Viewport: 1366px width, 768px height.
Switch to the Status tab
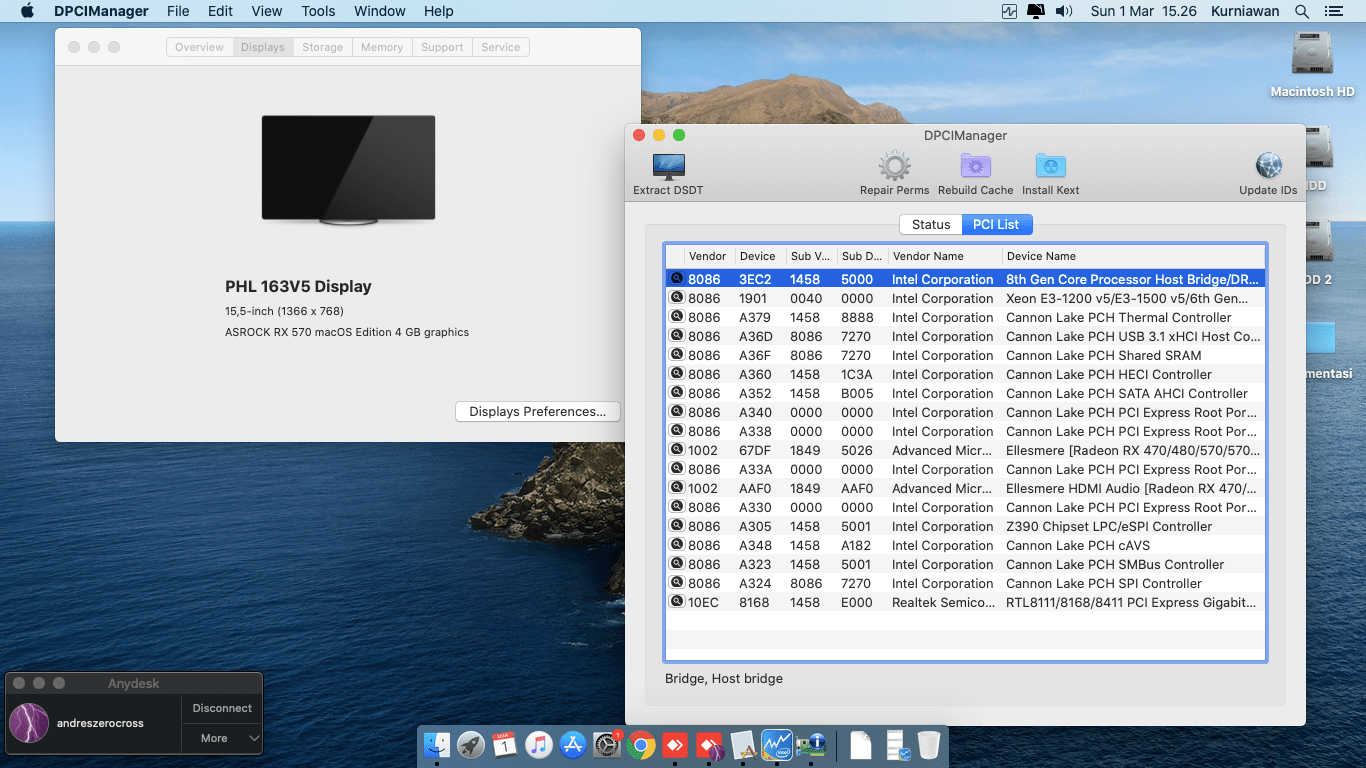(x=930, y=225)
